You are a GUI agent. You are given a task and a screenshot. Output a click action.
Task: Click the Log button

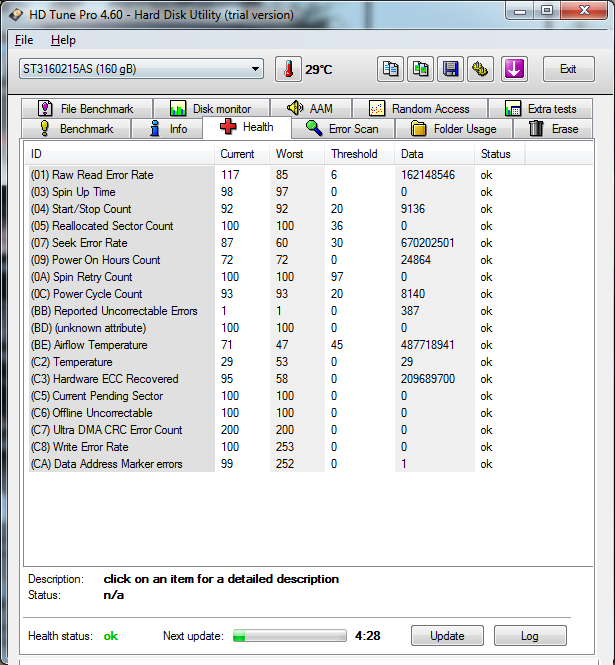(530, 636)
